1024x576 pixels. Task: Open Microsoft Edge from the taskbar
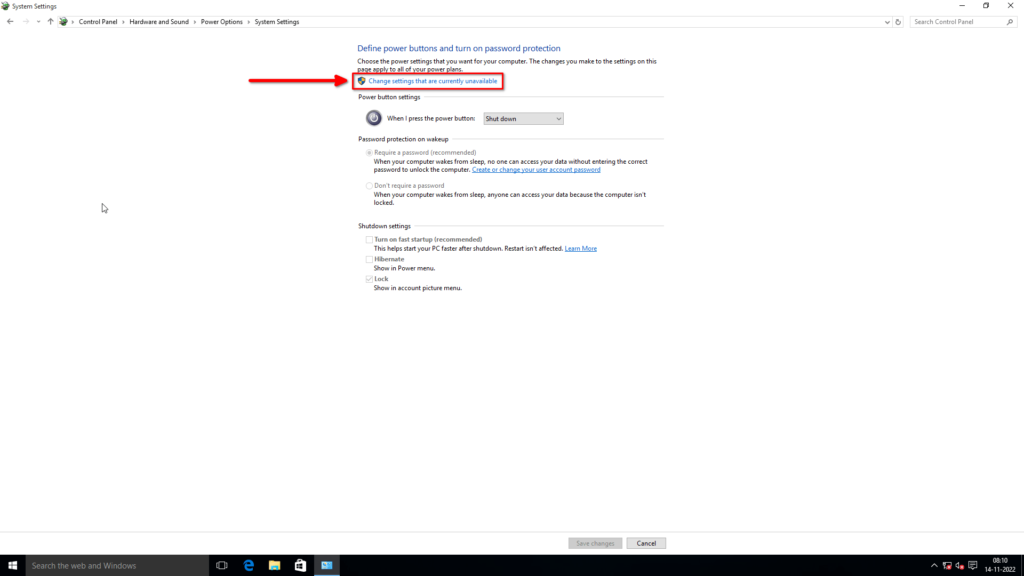247,565
